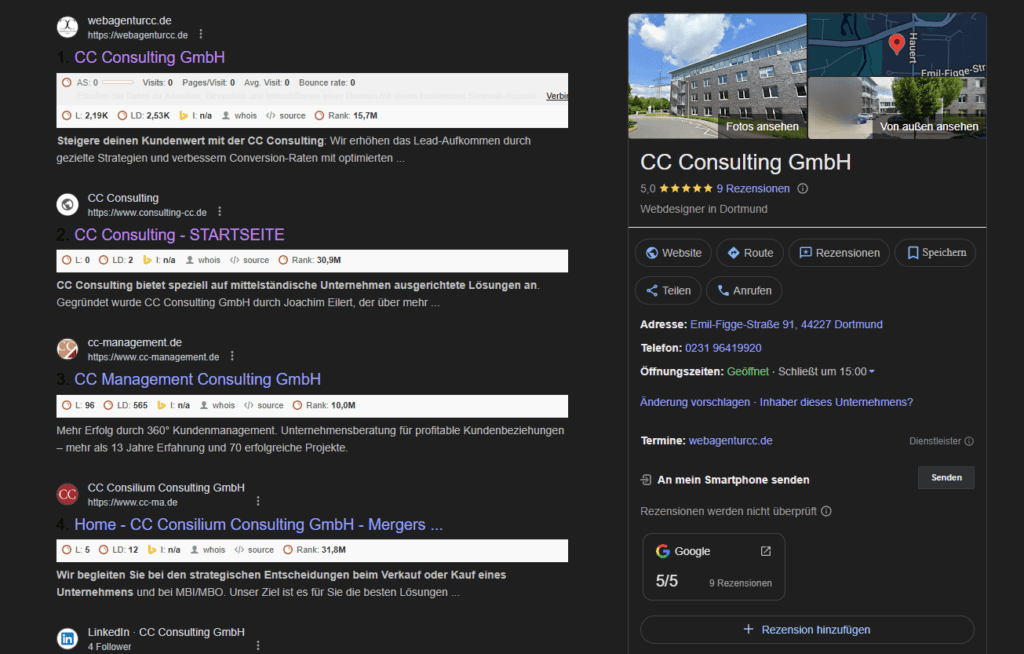Open CC Management Consulting GmbH result
The width and height of the screenshot is (1024, 654).
point(197,380)
